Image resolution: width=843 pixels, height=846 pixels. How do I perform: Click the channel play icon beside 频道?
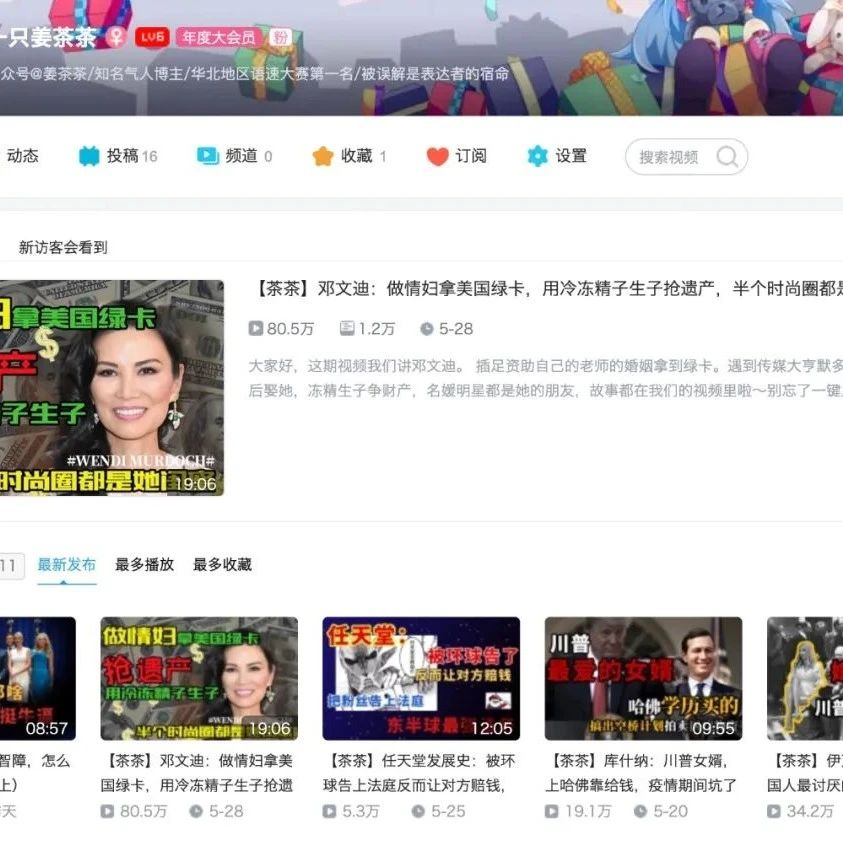click(208, 156)
